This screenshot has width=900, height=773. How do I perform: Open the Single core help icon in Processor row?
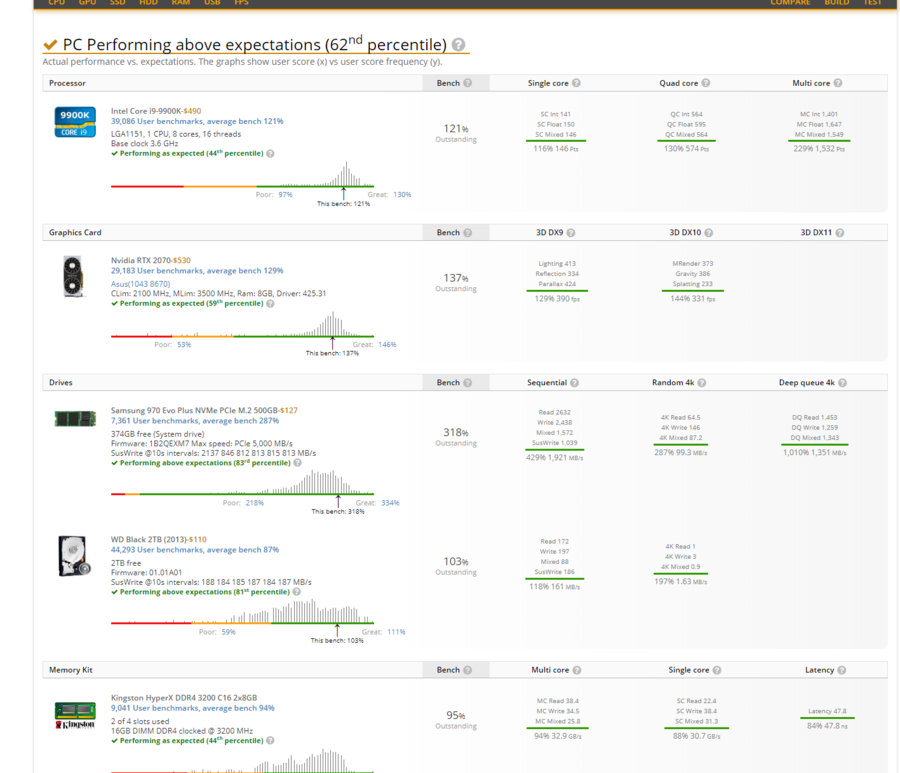576,83
